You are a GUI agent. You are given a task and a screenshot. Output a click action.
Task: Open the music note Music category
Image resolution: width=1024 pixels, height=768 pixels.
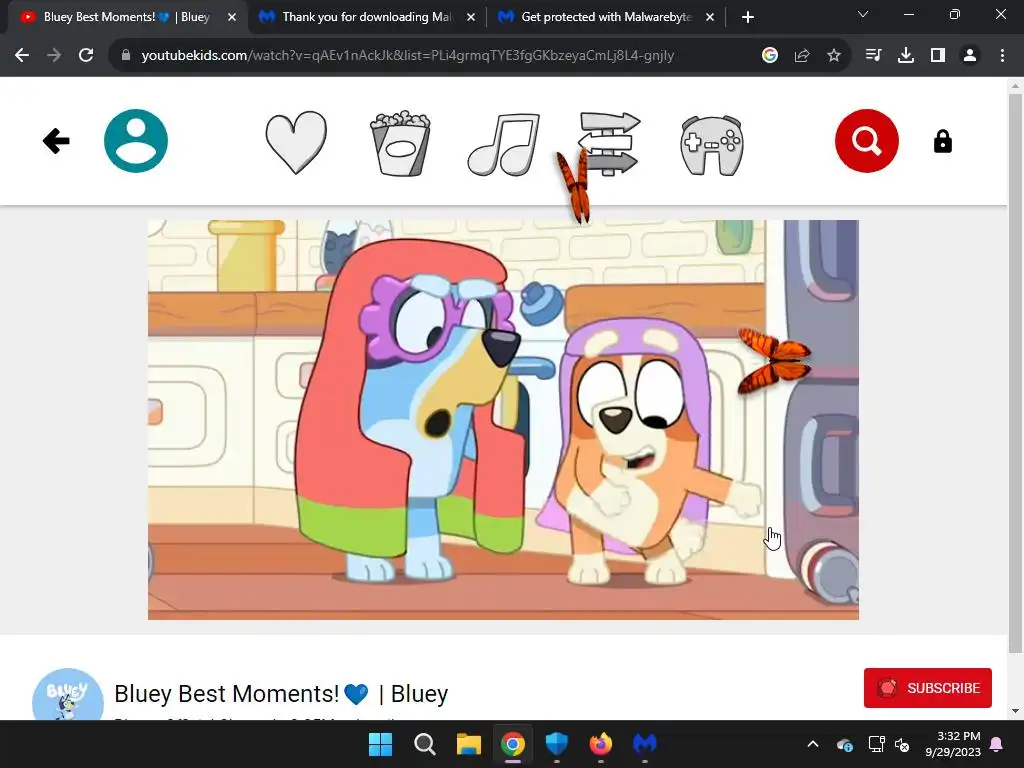pos(504,144)
